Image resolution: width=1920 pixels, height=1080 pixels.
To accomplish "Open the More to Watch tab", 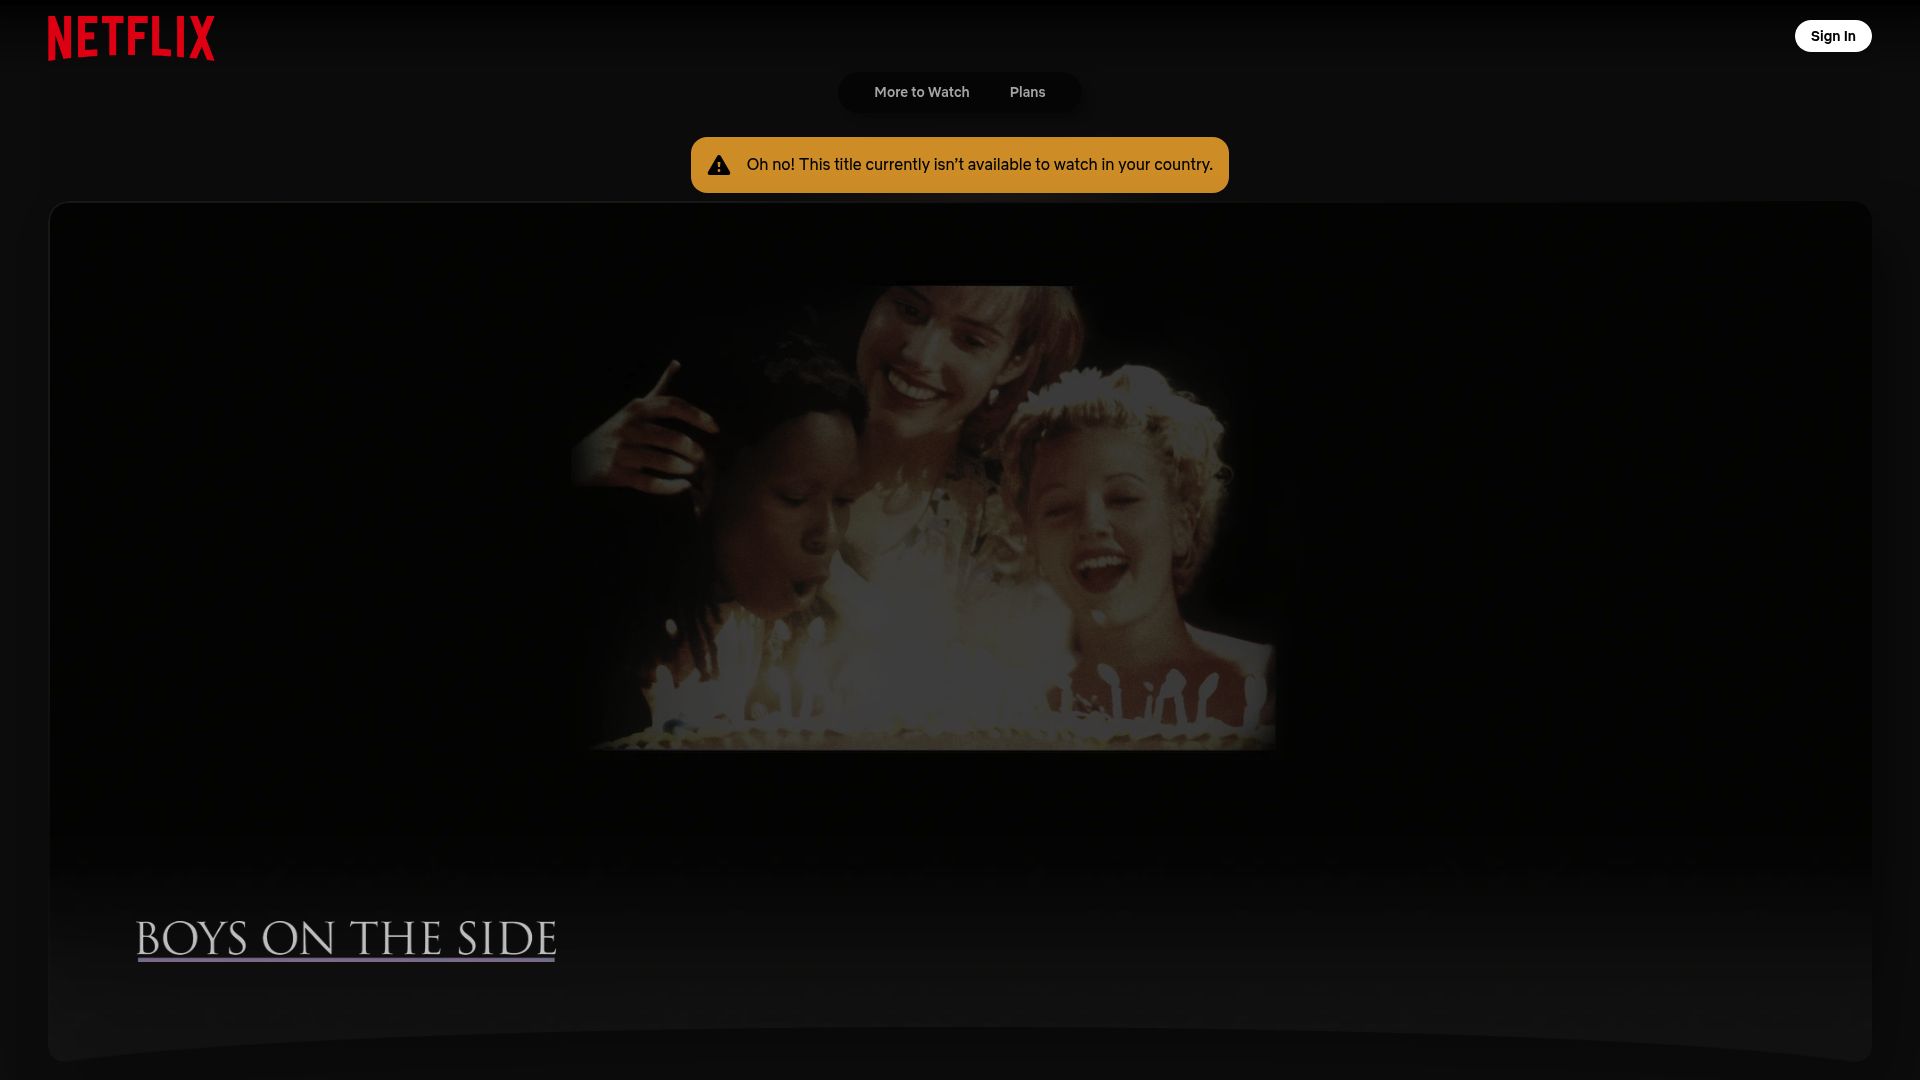I will [921, 92].
